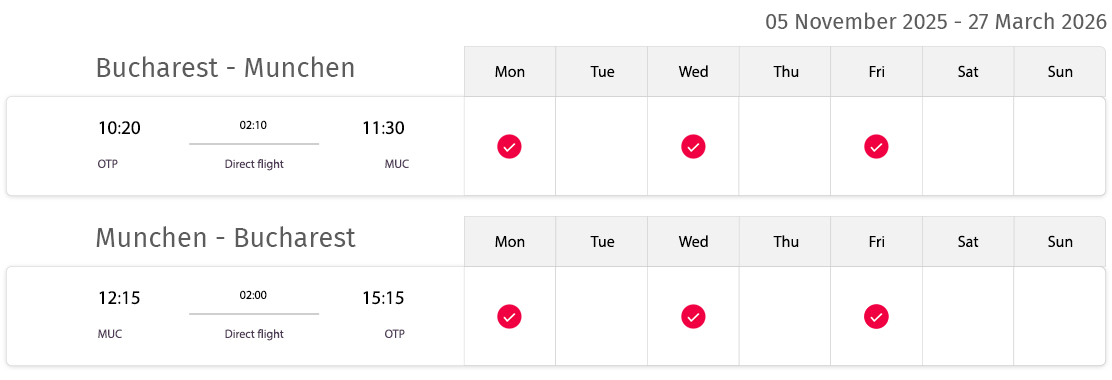Click Friday checkmark for Munchen - Bucharest flight
This screenshot has height=380, width=1112.
(877, 316)
